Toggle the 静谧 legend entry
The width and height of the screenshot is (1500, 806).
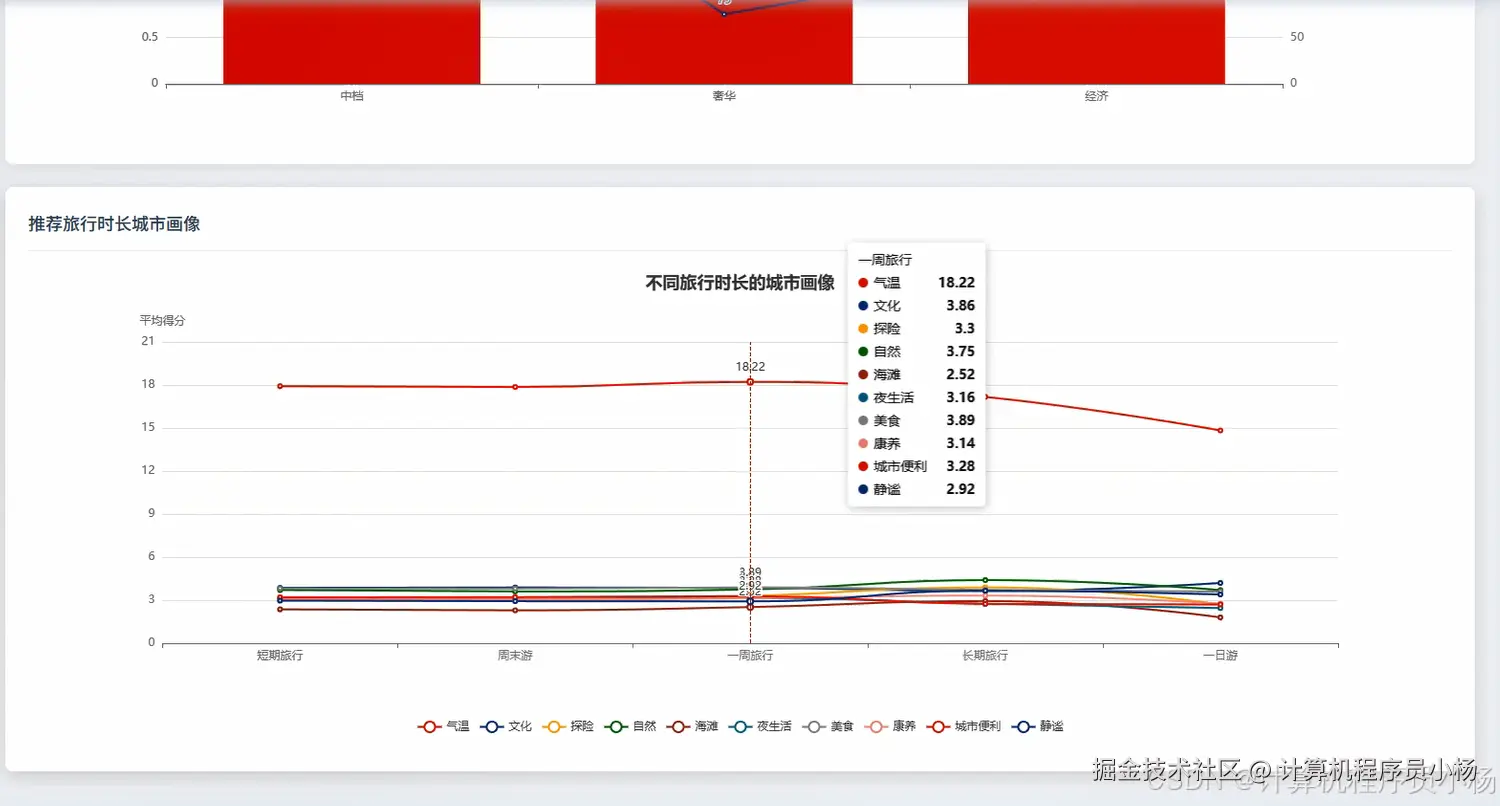click(x=1038, y=726)
